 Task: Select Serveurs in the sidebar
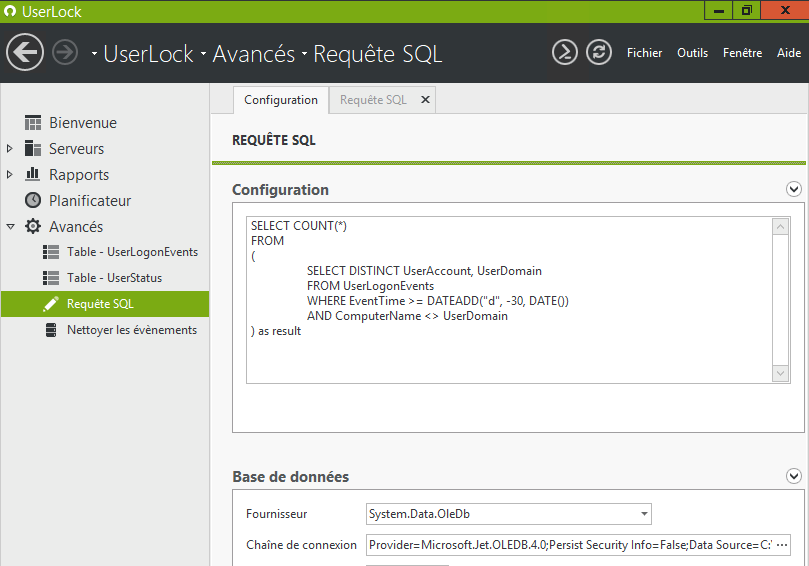76,149
